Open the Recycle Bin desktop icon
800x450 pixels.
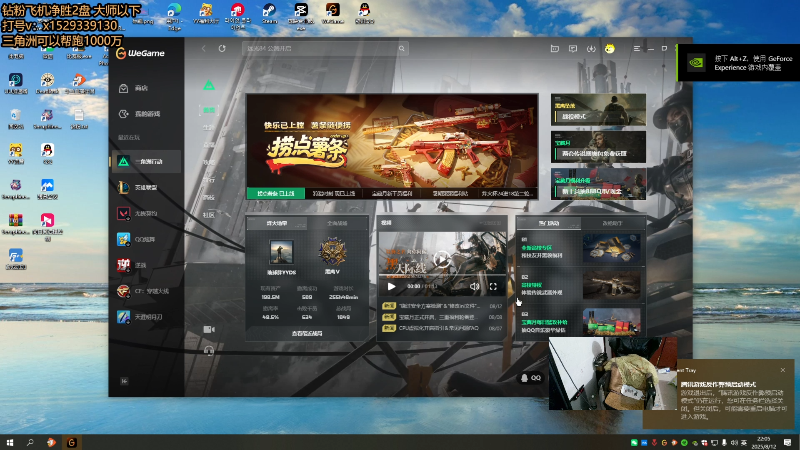coord(16,119)
